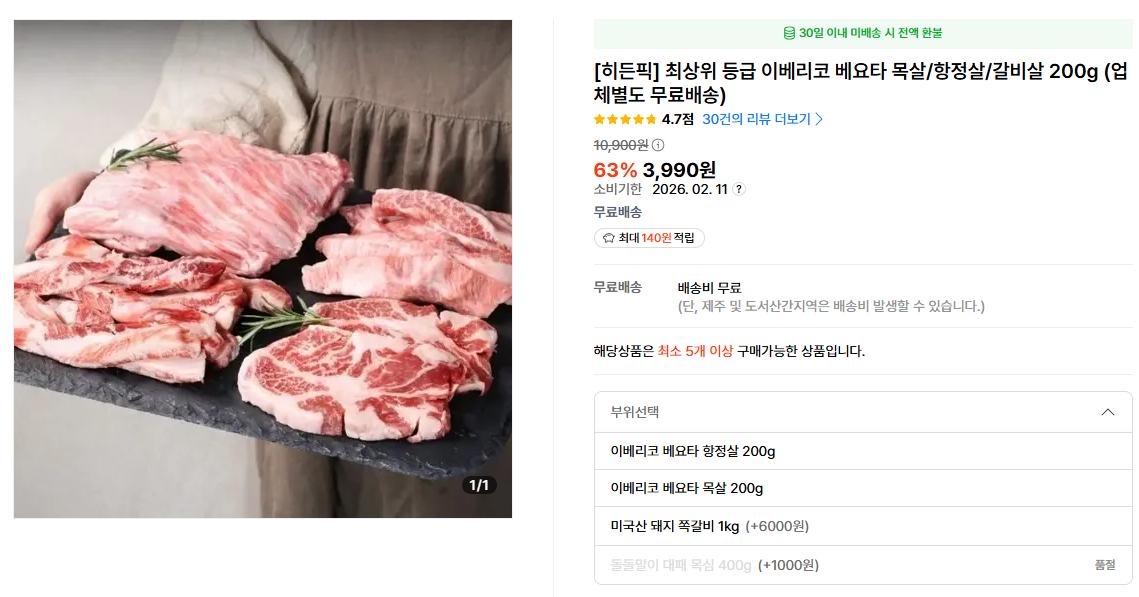
Task: Click the 1/1 image counter badge
Action: point(479,485)
